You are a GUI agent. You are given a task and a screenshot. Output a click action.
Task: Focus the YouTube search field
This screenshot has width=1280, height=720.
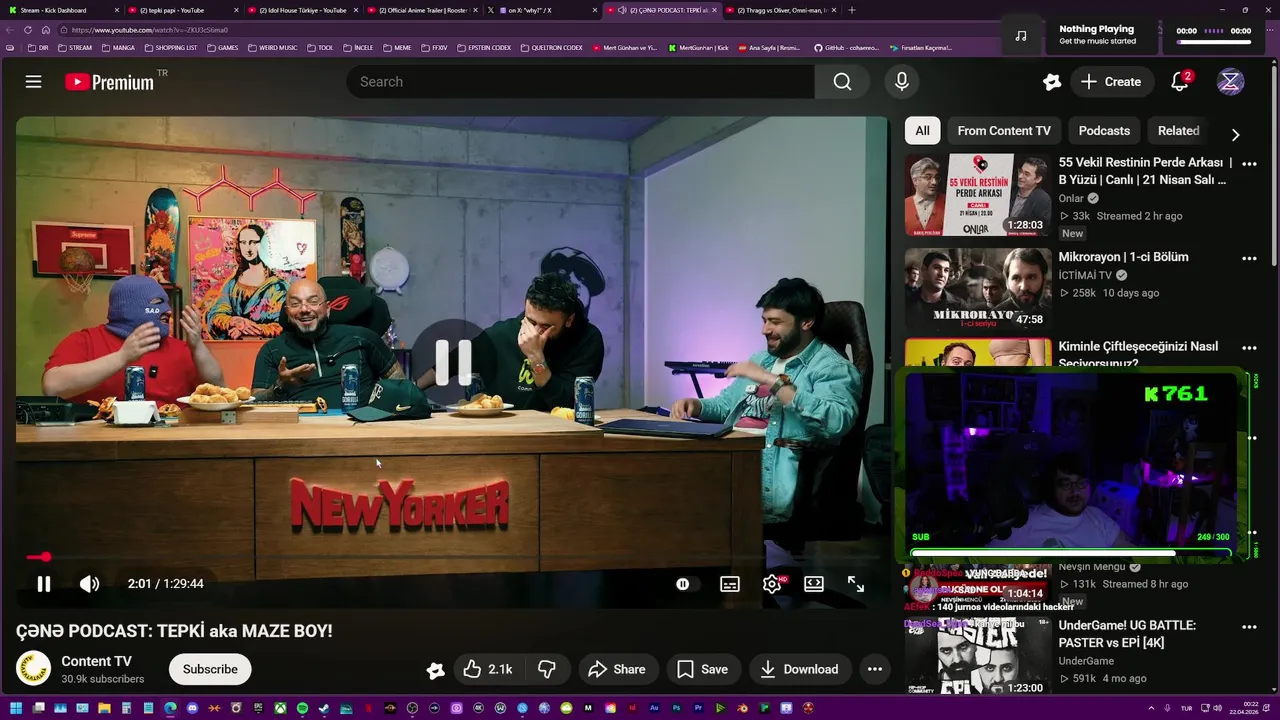coord(580,82)
